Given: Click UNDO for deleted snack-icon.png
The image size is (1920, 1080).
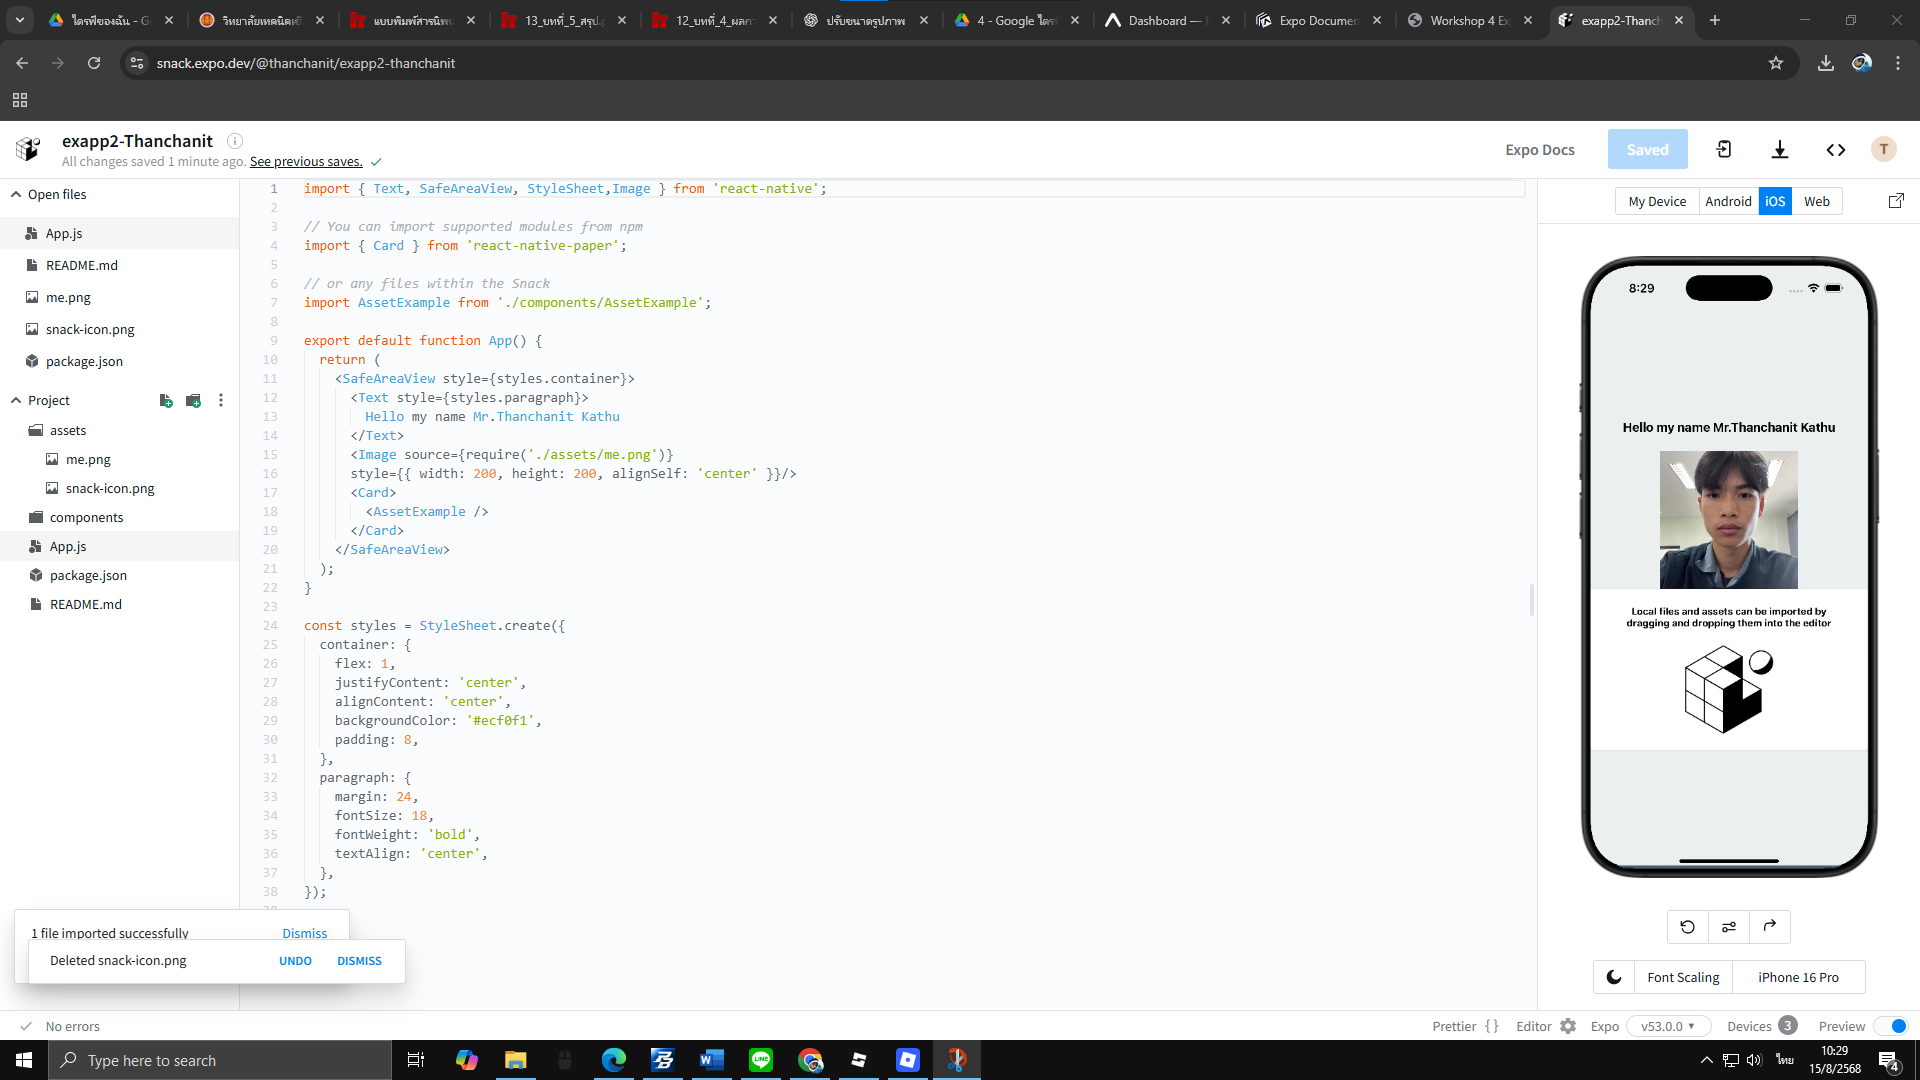Looking at the screenshot, I should 295,961.
